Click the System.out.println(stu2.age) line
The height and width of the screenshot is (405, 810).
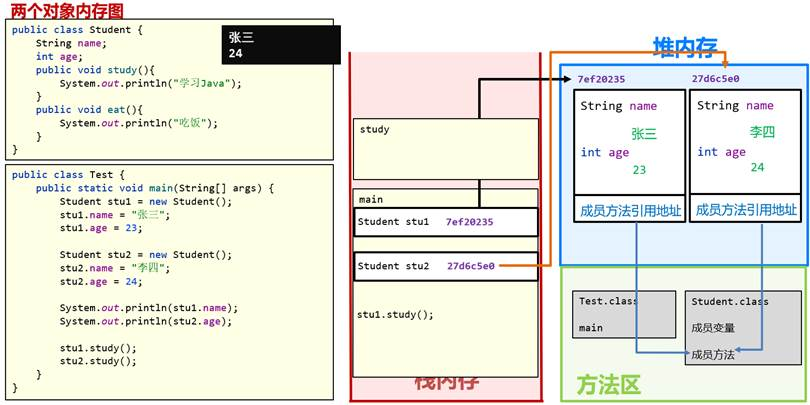pyautogui.click(x=146, y=321)
